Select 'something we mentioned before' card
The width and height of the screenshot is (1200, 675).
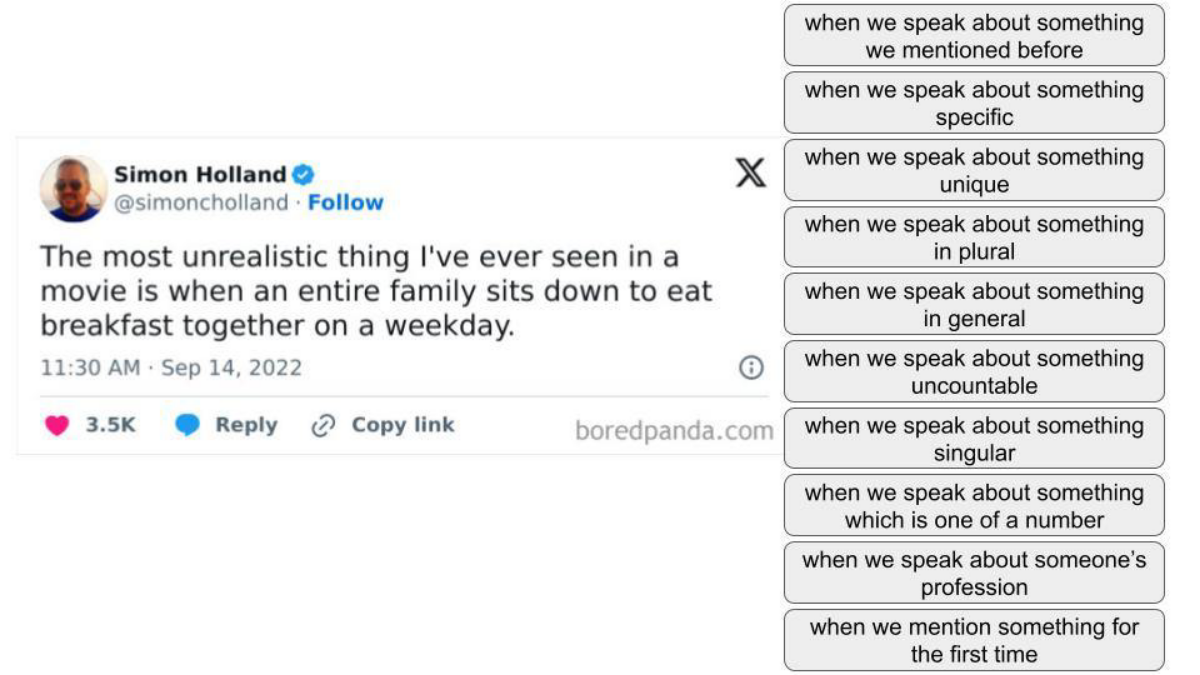click(x=974, y=36)
